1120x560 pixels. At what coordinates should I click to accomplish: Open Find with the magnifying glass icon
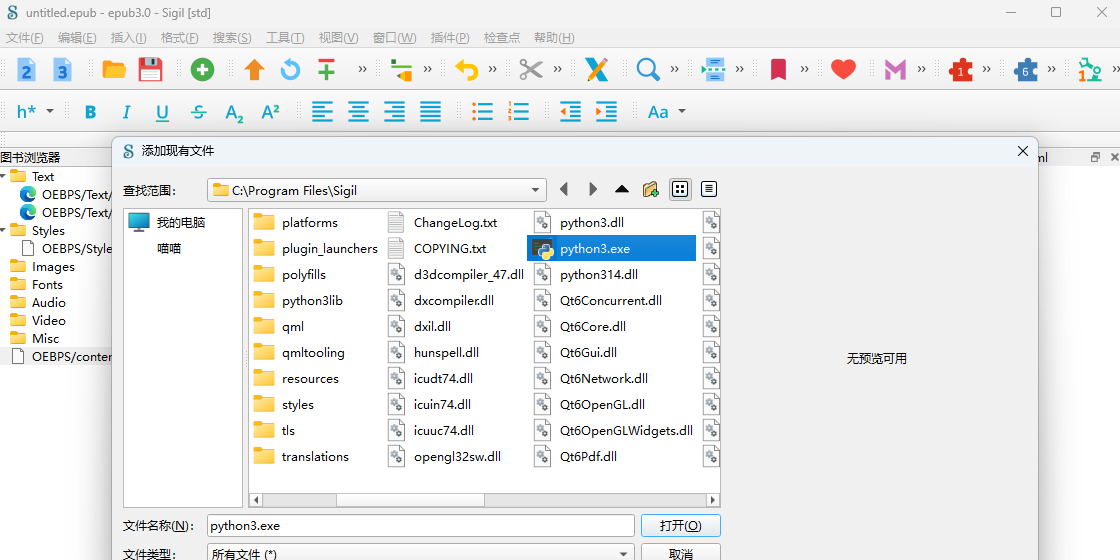pyautogui.click(x=648, y=69)
